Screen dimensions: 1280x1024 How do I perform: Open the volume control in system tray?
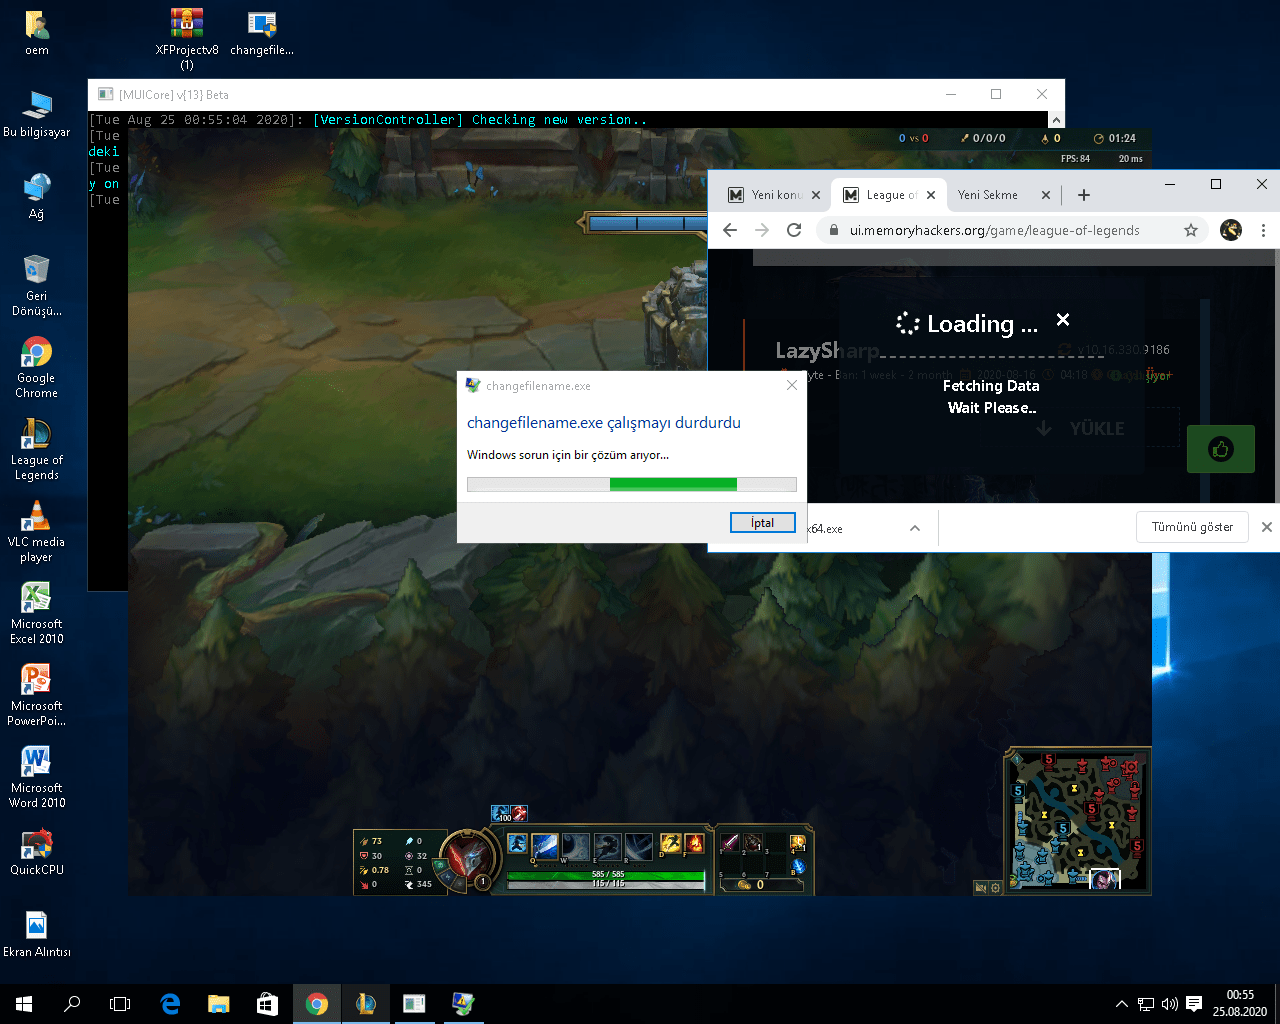[x=1169, y=1004]
